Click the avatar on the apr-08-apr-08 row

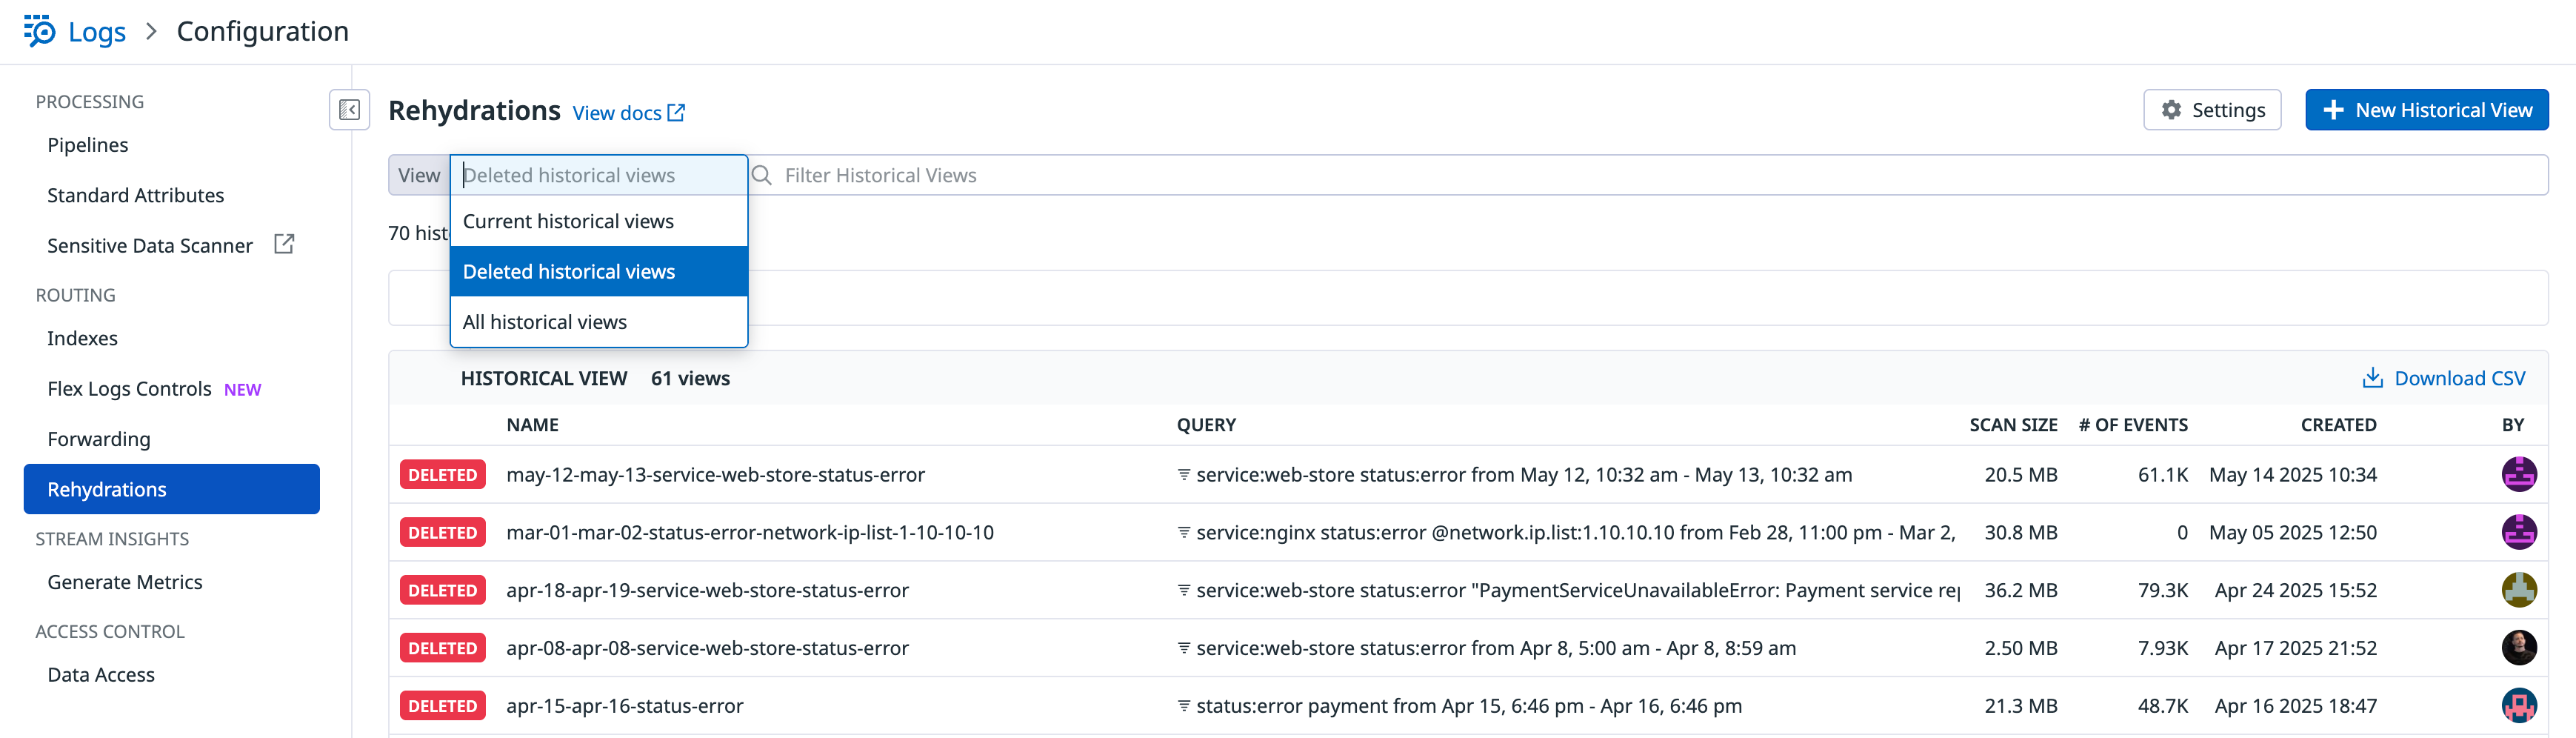[2518, 648]
